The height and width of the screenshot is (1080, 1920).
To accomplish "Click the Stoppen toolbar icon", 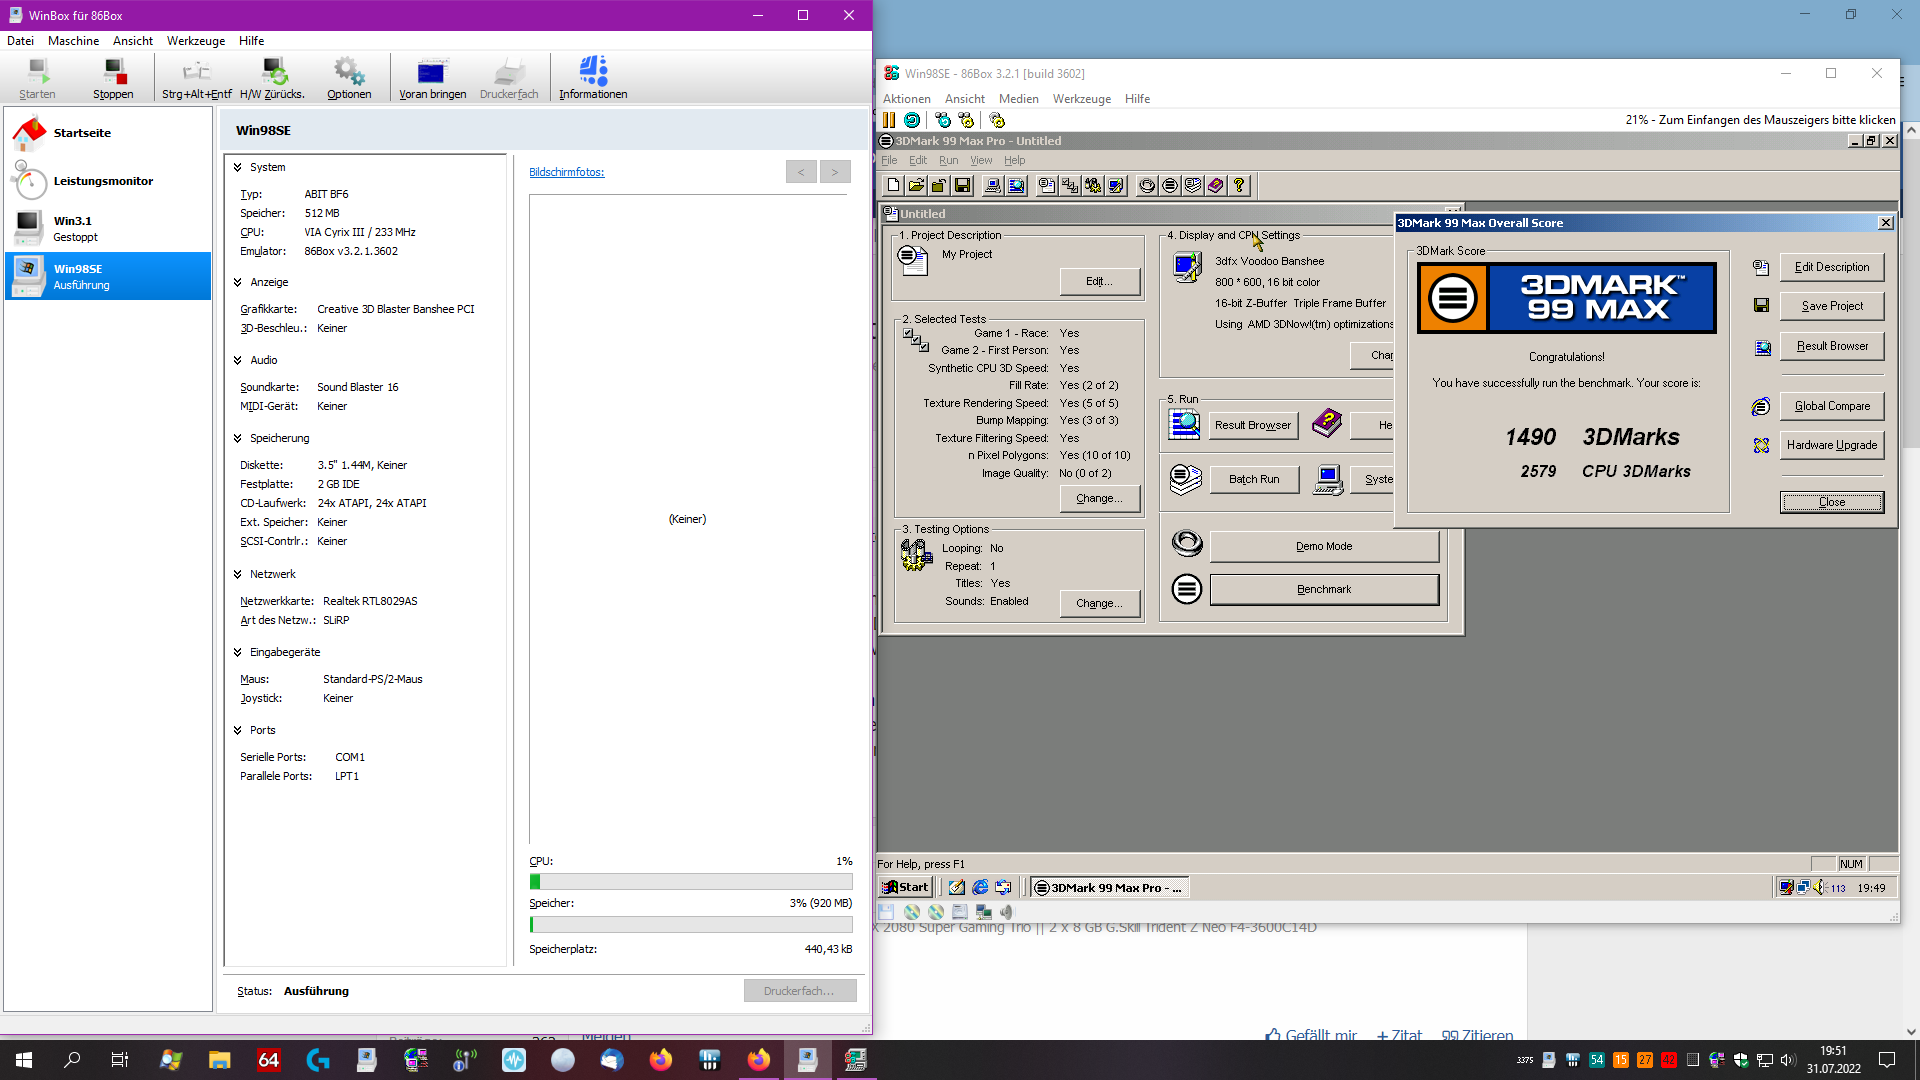I will click(x=113, y=72).
